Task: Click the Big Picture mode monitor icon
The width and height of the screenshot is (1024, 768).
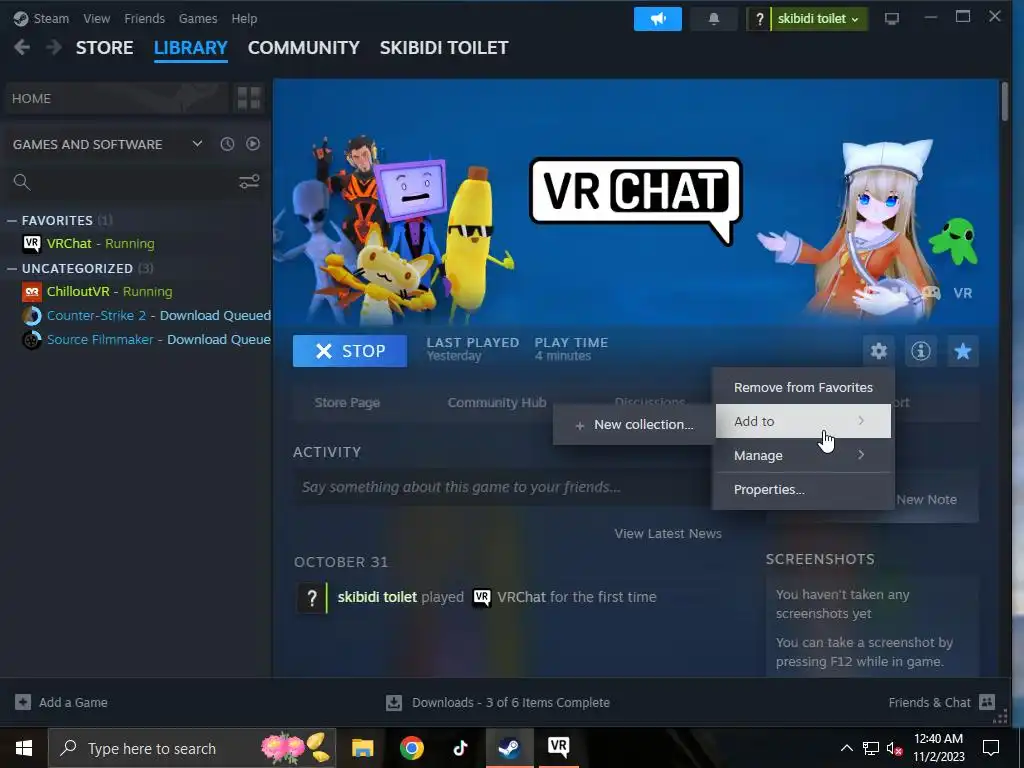Action: pos(891,19)
